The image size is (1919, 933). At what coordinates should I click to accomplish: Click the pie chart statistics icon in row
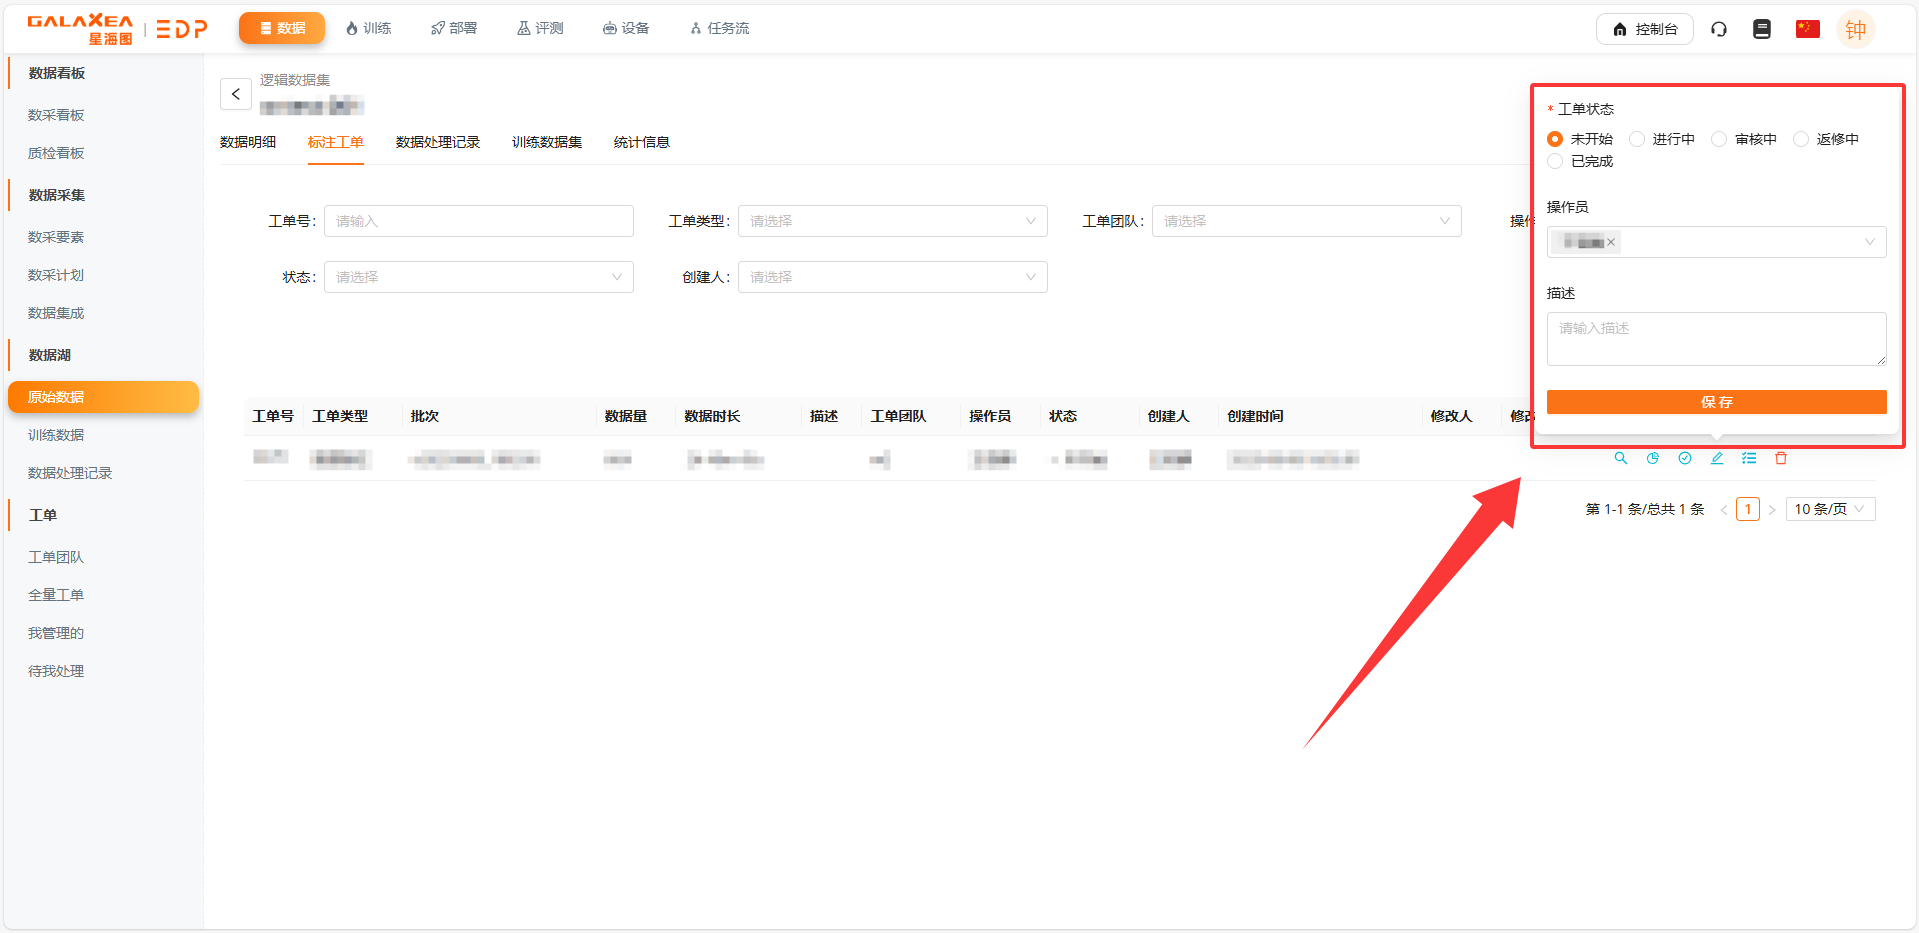[x=1653, y=458]
